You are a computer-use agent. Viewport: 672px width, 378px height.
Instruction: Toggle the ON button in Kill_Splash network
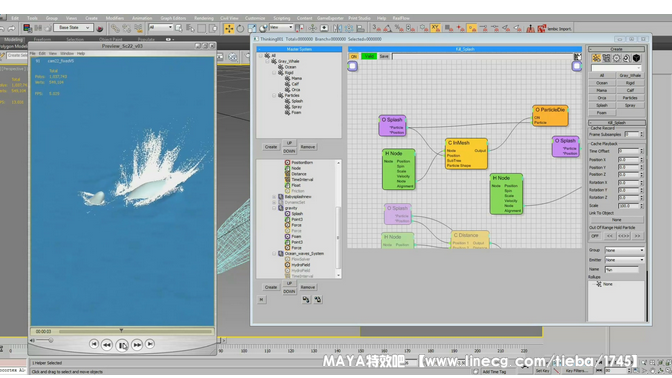[x=354, y=56]
